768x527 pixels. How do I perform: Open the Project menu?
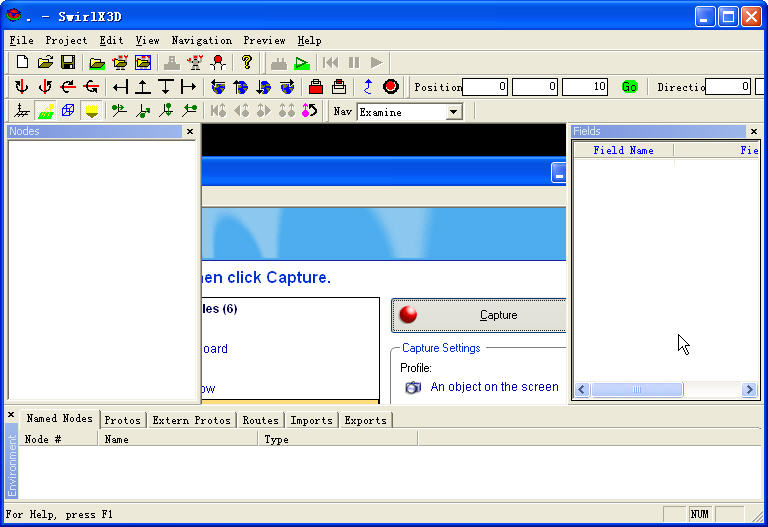pyautogui.click(x=66, y=40)
